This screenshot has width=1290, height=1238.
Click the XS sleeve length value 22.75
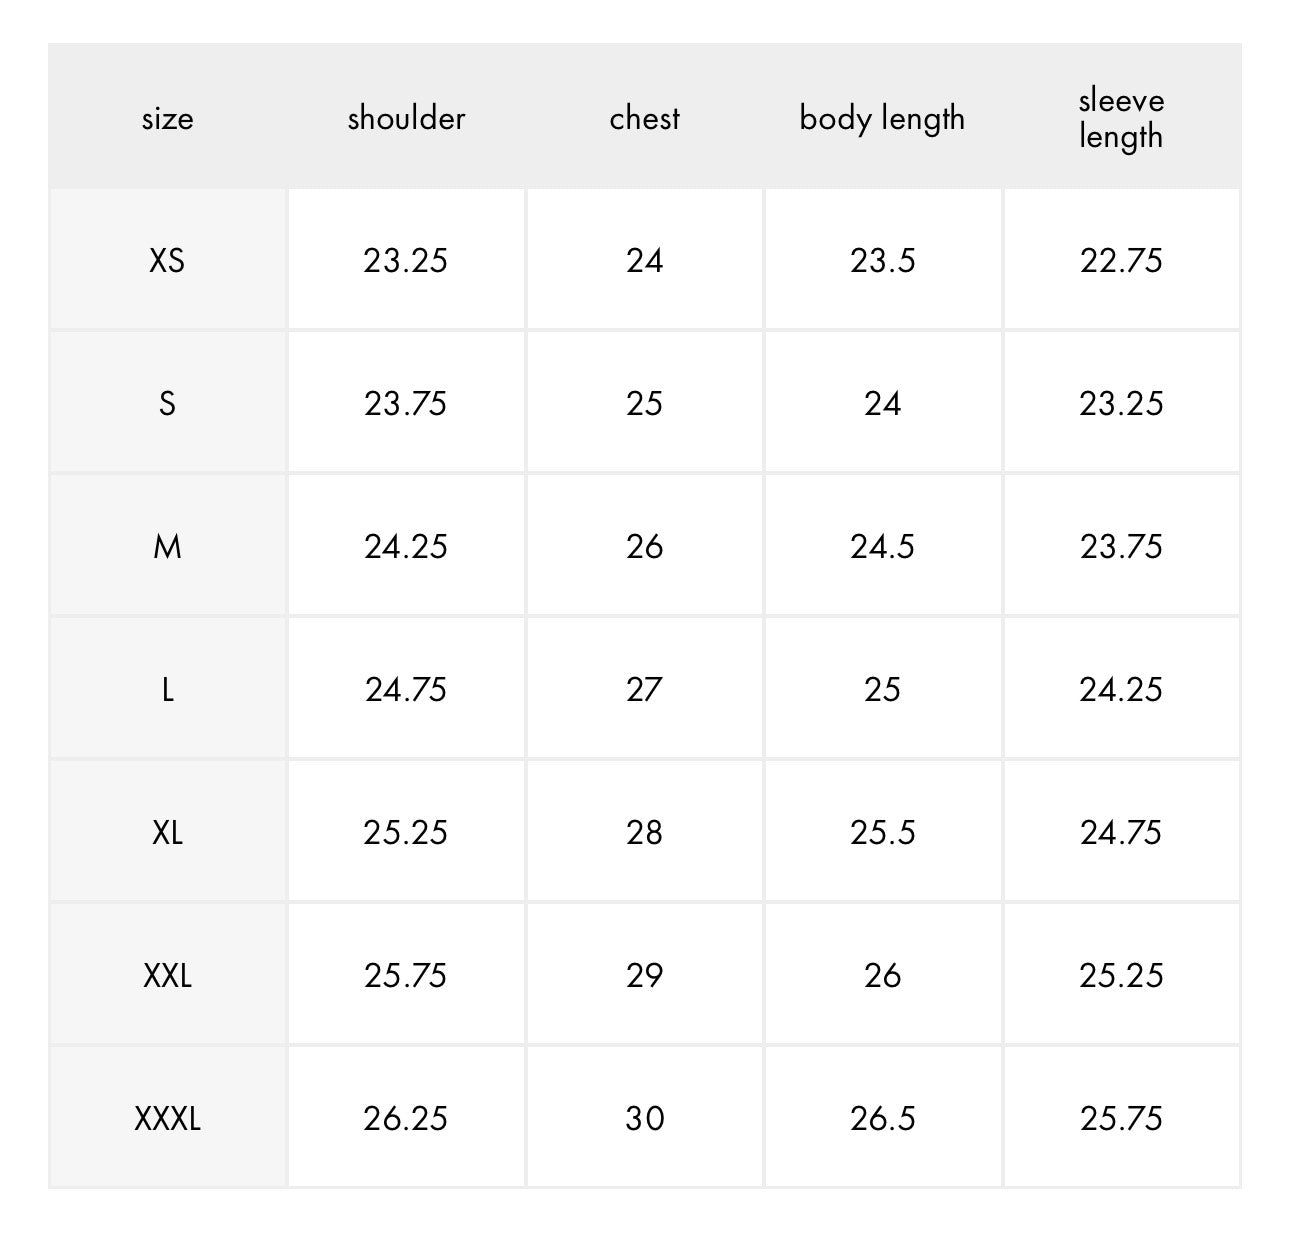1121,261
